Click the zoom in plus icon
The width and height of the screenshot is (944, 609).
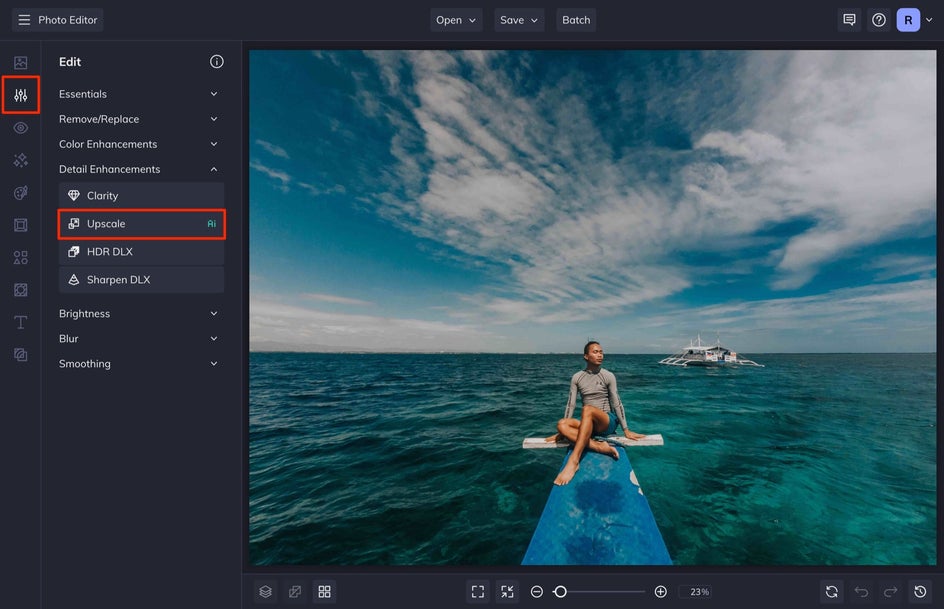660,592
